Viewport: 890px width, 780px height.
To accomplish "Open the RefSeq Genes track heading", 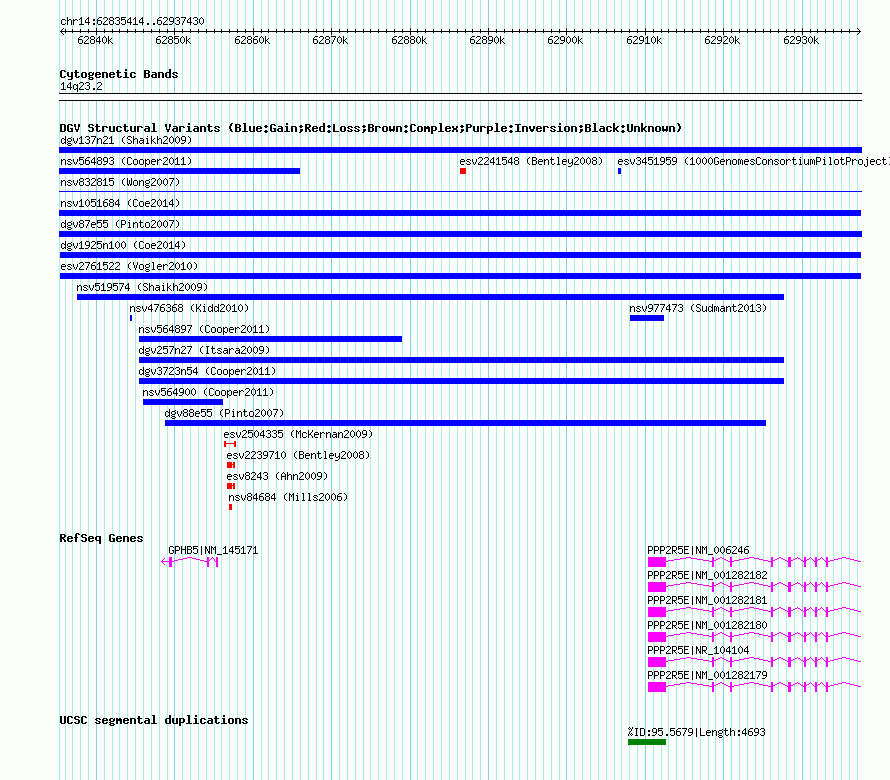I will 102,538.
